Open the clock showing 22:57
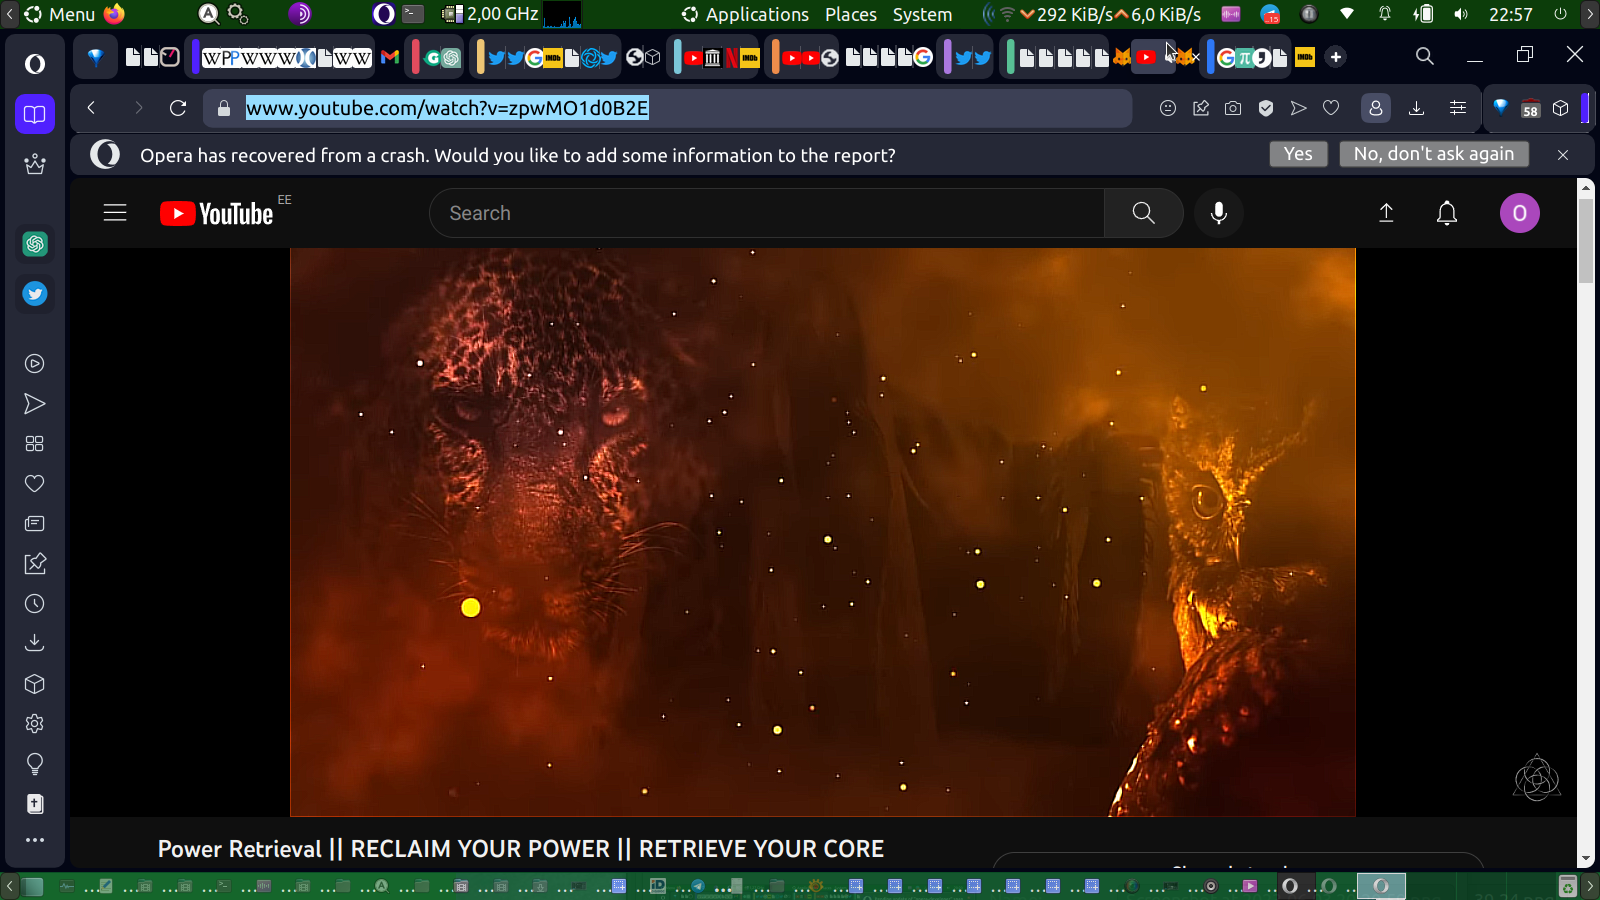1600x900 pixels. tap(1511, 14)
